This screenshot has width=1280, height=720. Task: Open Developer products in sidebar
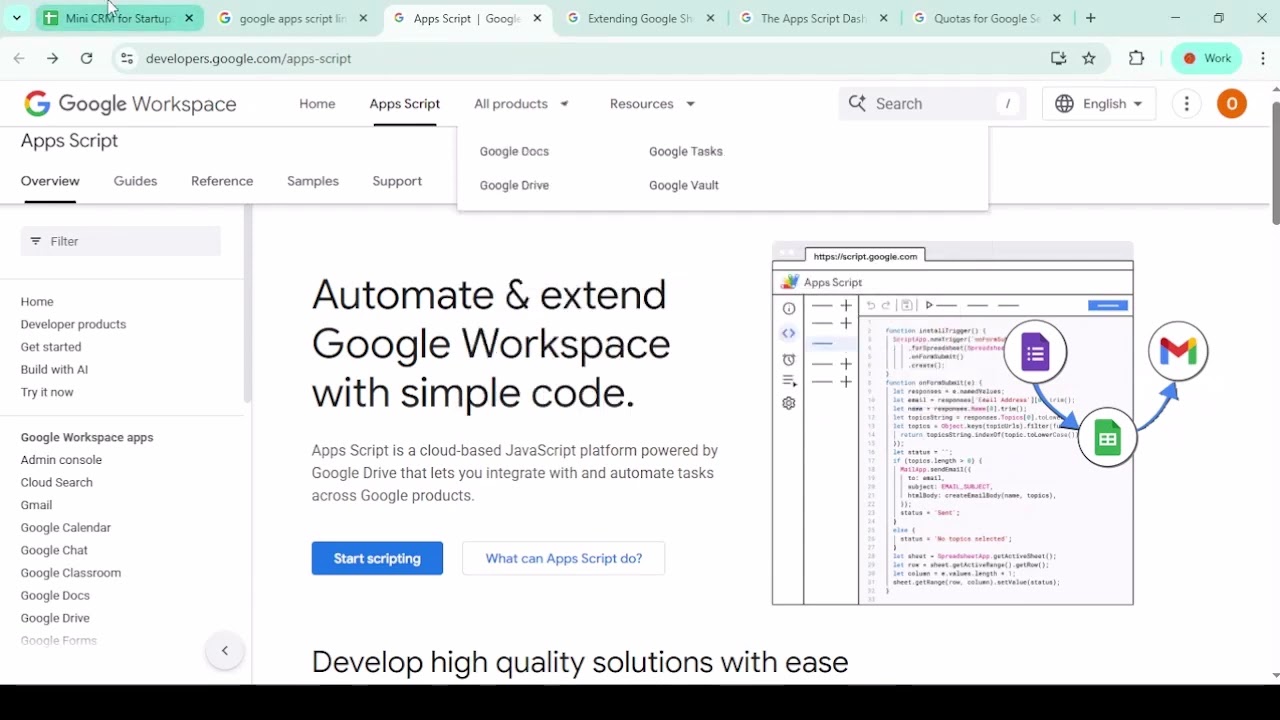(73, 324)
